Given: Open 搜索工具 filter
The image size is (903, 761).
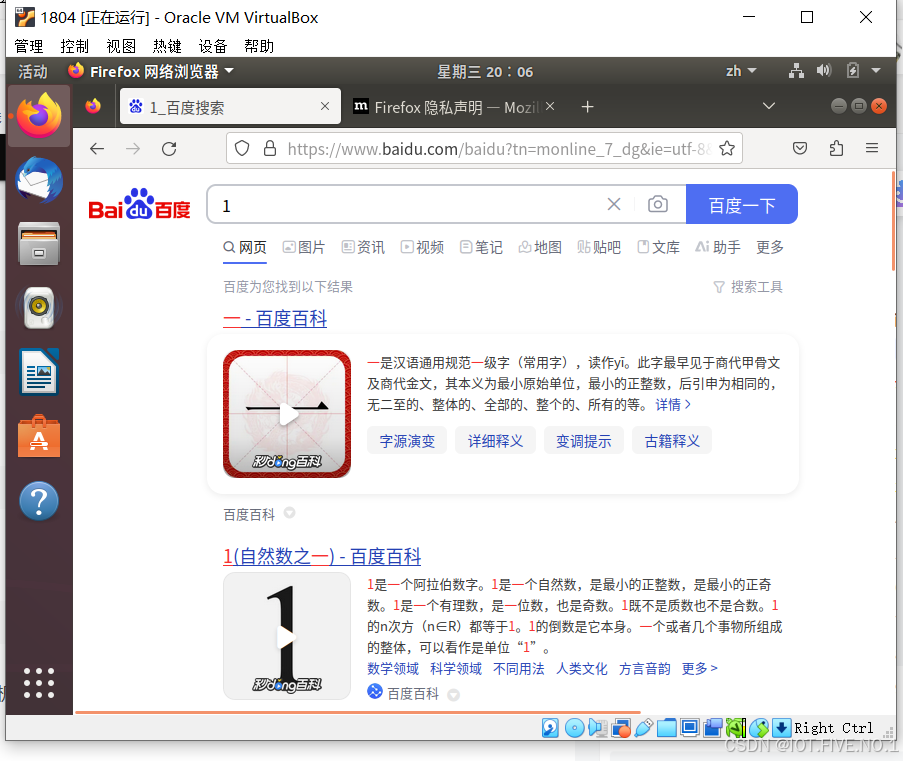Looking at the screenshot, I should [x=748, y=286].
